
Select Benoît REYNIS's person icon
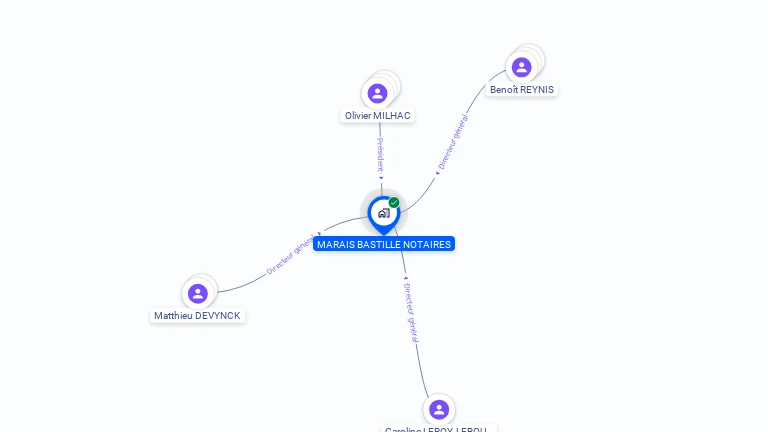[x=522, y=67]
